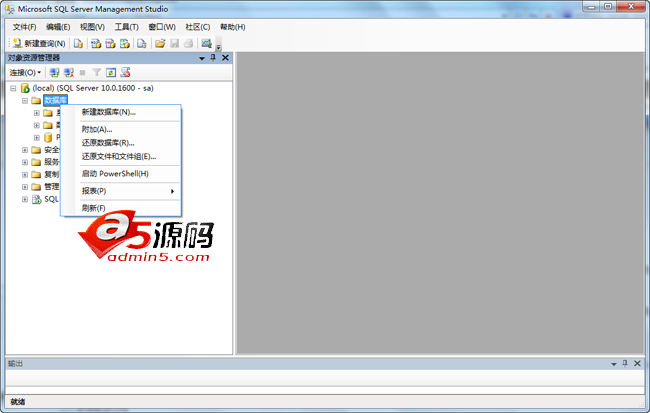The image size is (650, 413).
Task: Click the save floppy disk icon
Action: pyautogui.click(x=175, y=43)
